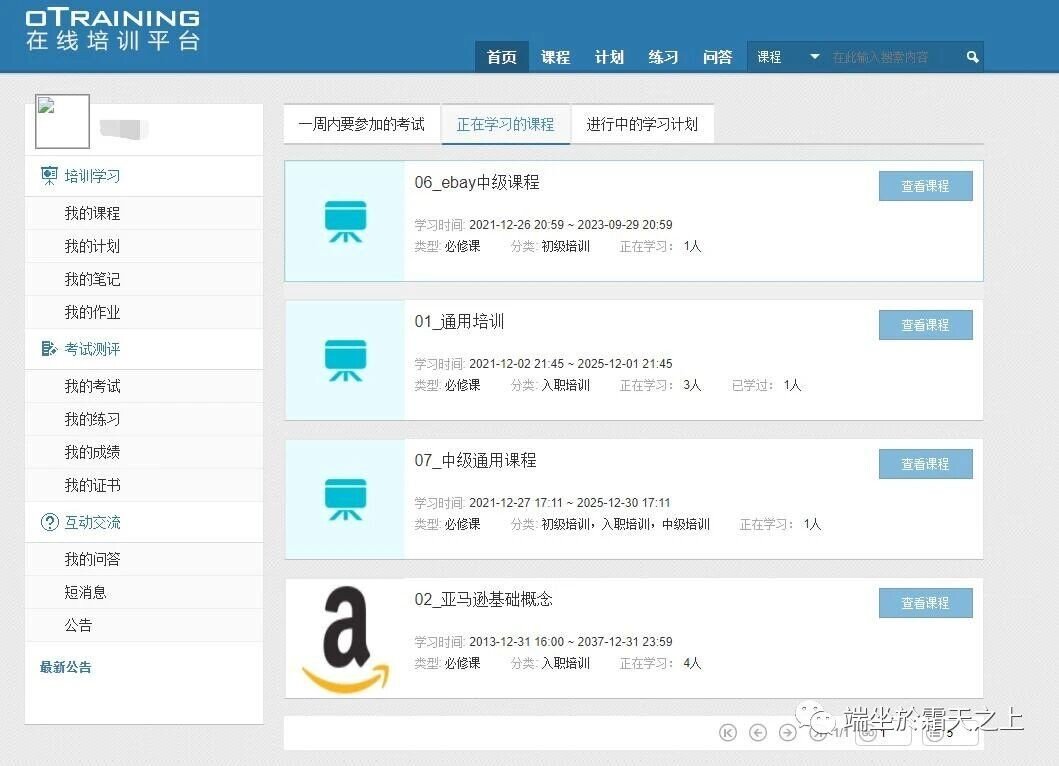The width and height of the screenshot is (1059, 766).
Task: Click the 考试测评 document pencil icon
Action: [49, 349]
